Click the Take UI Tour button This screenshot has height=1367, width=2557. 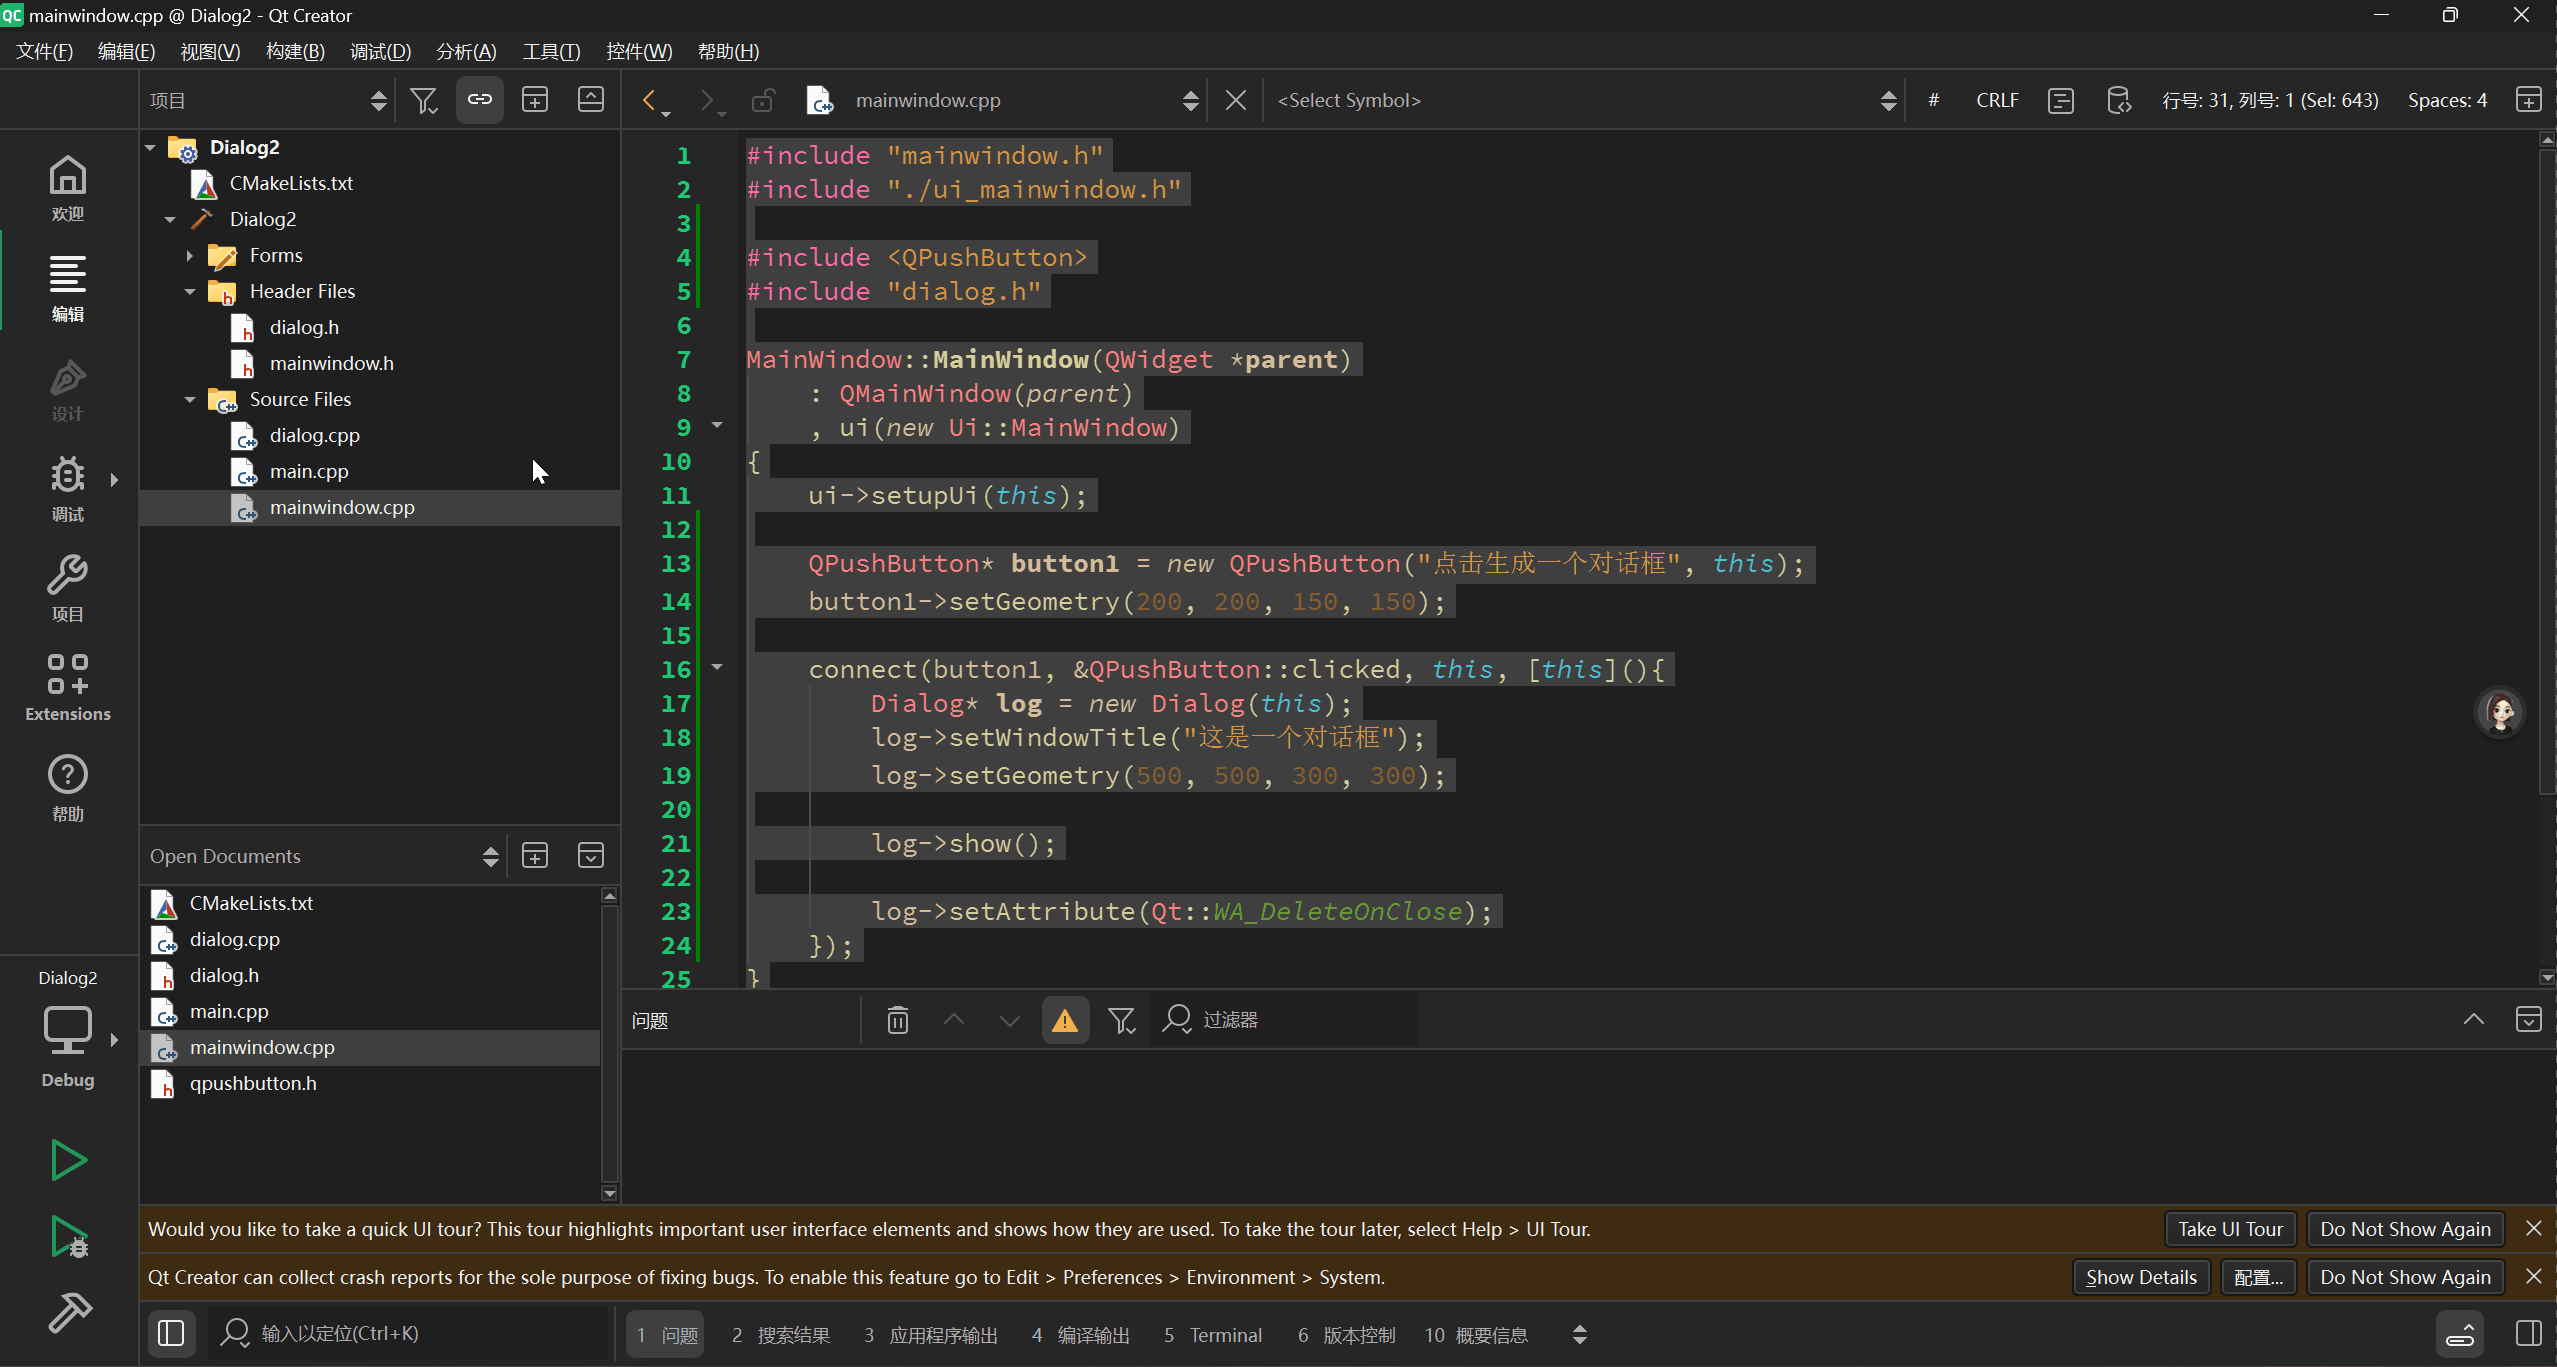pyautogui.click(x=2230, y=1229)
